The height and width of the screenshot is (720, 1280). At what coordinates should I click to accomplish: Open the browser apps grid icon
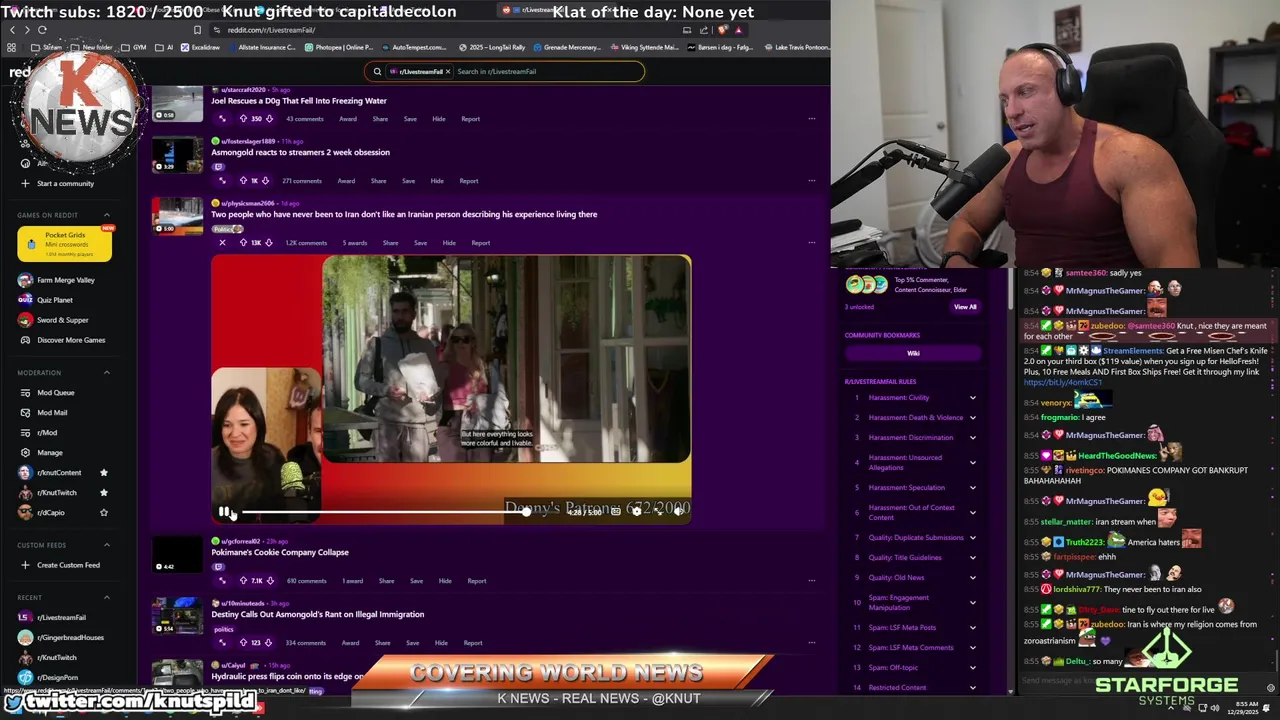(x=11, y=47)
